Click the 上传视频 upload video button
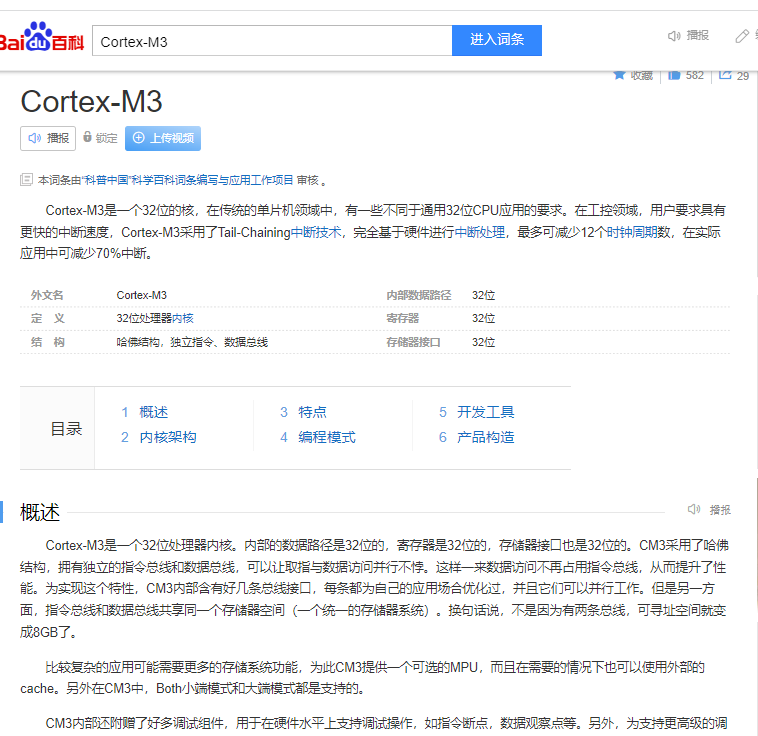 (163, 138)
